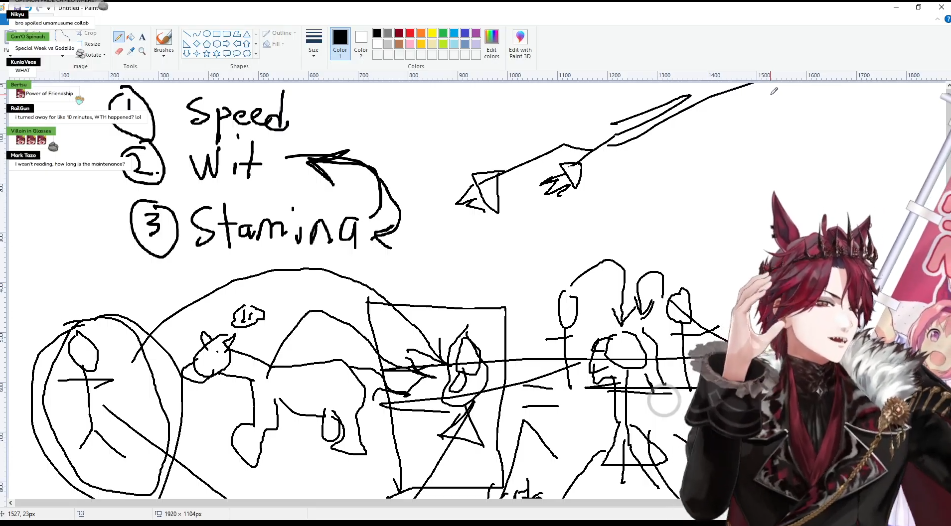Pick the Oval shape

207,33
